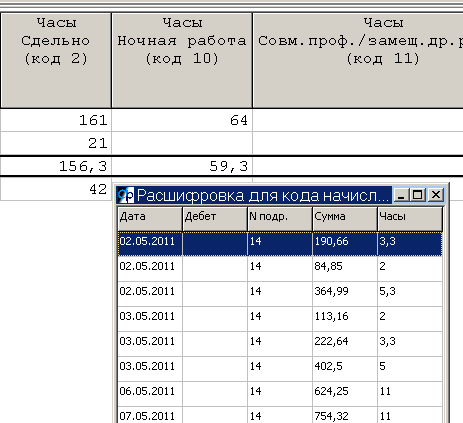Select the 402,5 sum cell

tap(345, 369)
